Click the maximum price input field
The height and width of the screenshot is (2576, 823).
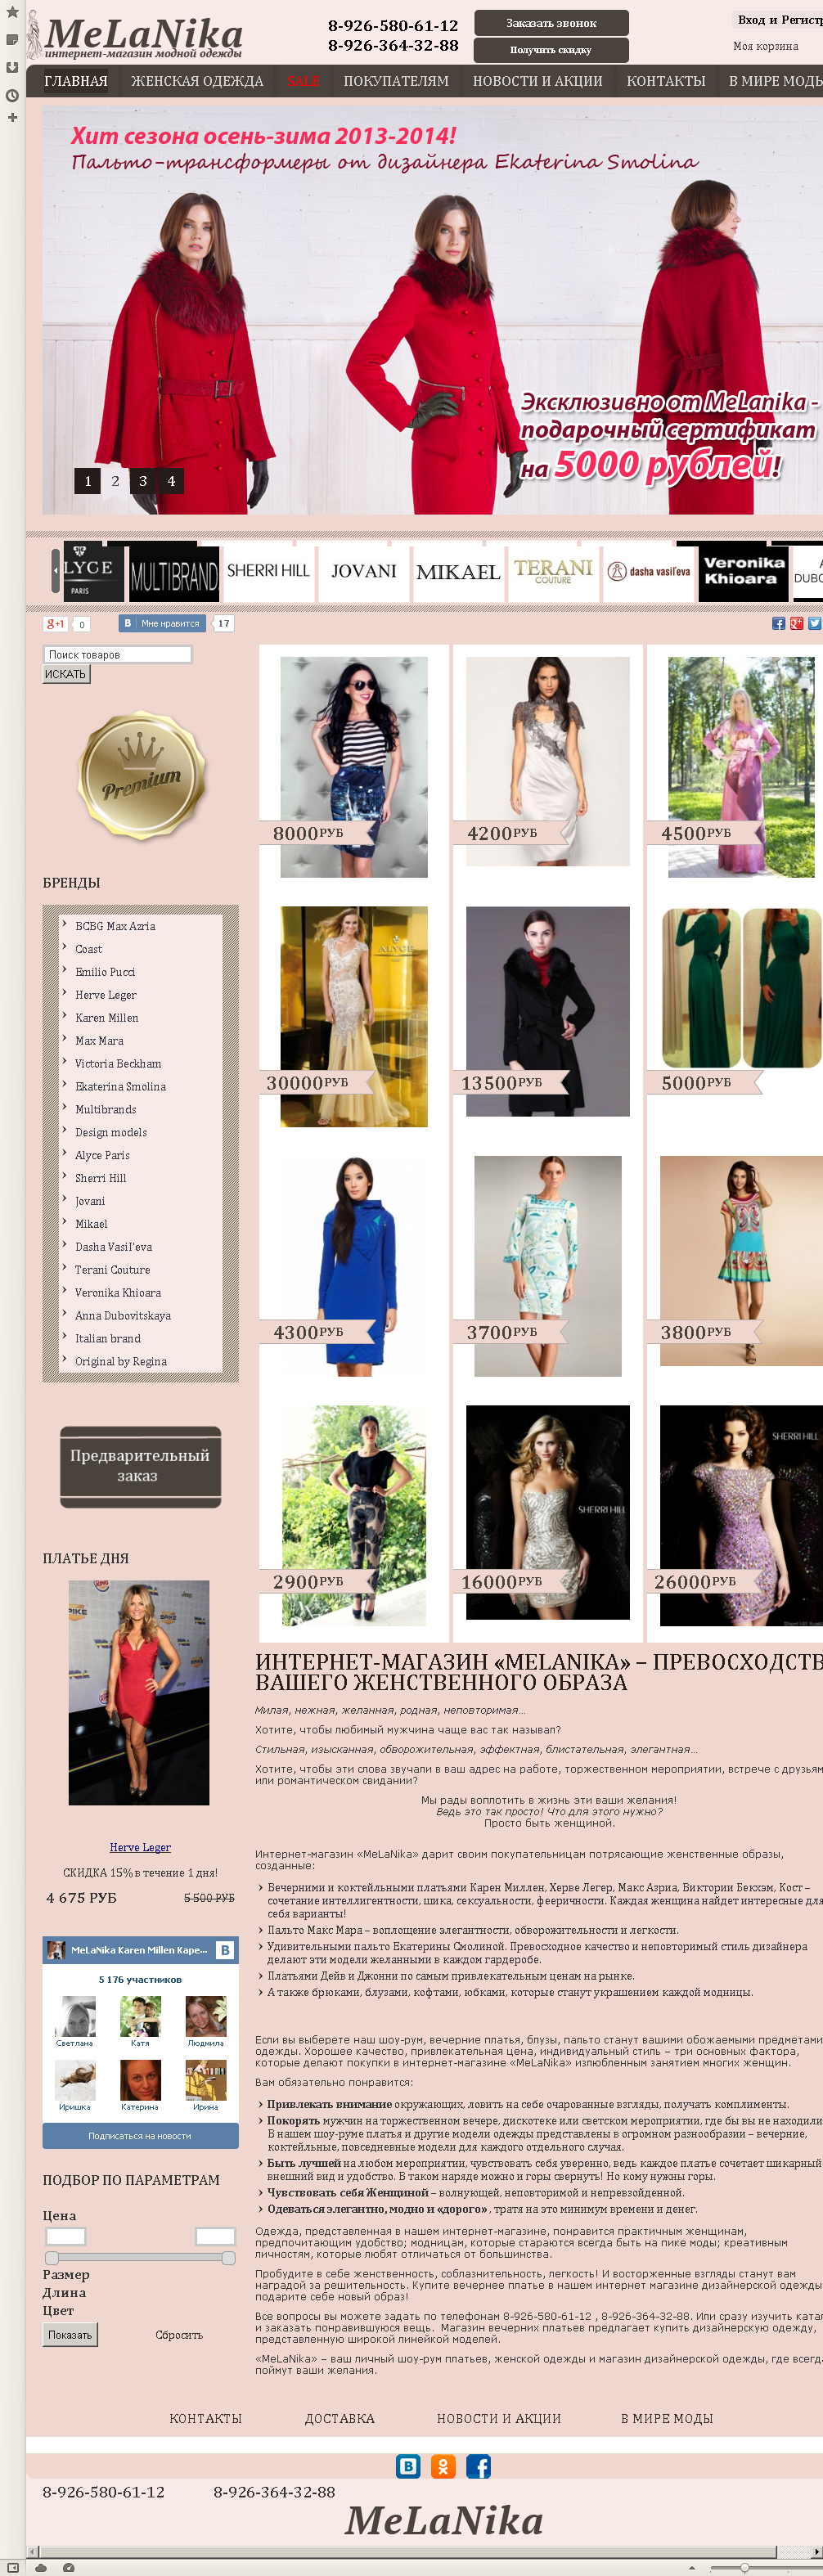pos(215,2236)
